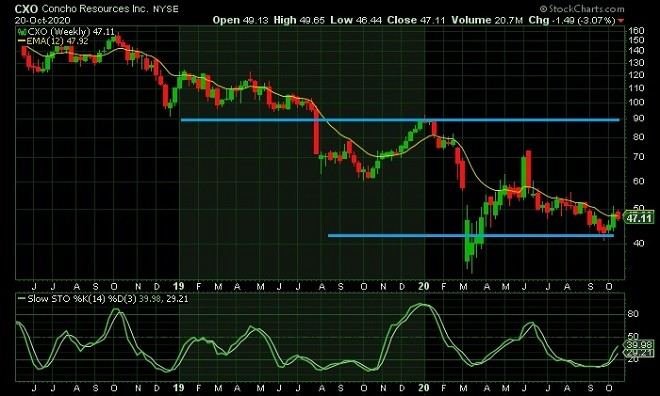The height and width of the screenshot is (396, 660).
Task: Click the Concho Resources Inc. company name
Action: [95, 8]
